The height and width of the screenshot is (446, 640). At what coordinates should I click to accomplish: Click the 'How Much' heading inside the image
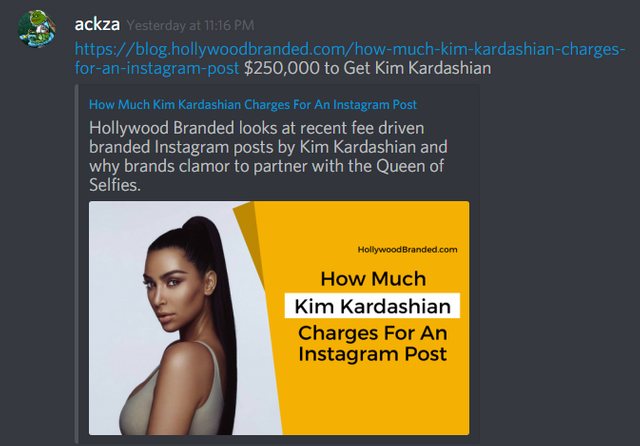(x=373, y=279)
